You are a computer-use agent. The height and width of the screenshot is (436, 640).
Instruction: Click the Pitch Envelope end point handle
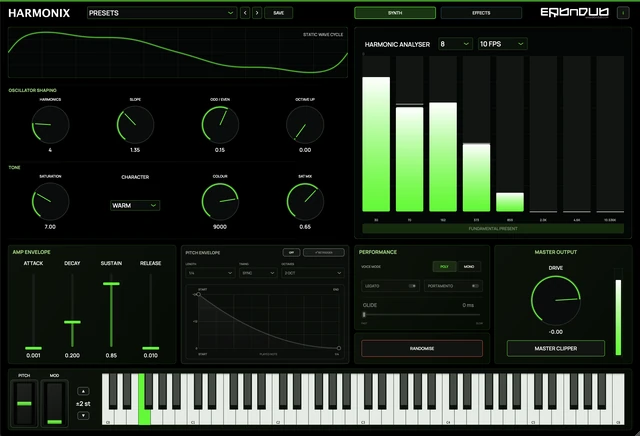tap(339, 348)
